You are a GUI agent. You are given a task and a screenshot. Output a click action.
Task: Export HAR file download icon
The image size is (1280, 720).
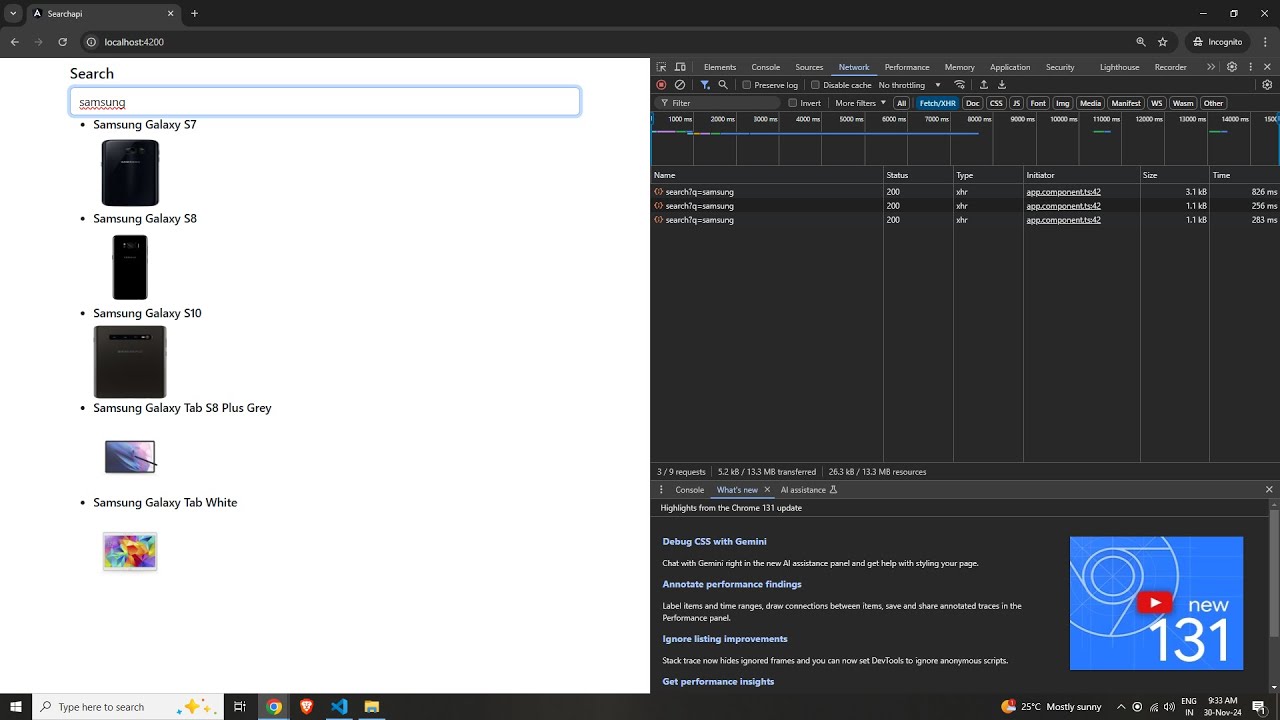[x=1002, y=85]
